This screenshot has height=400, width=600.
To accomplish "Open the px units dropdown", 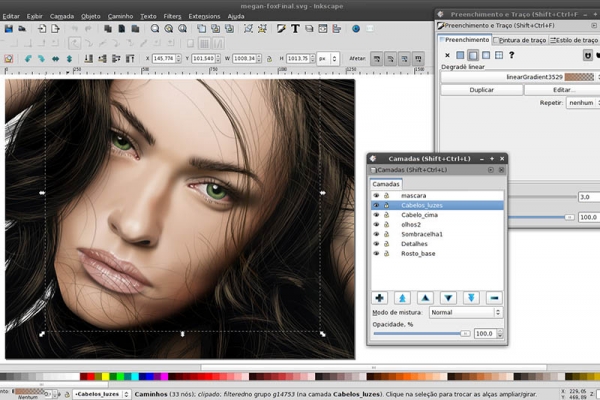I will point(328,59).
